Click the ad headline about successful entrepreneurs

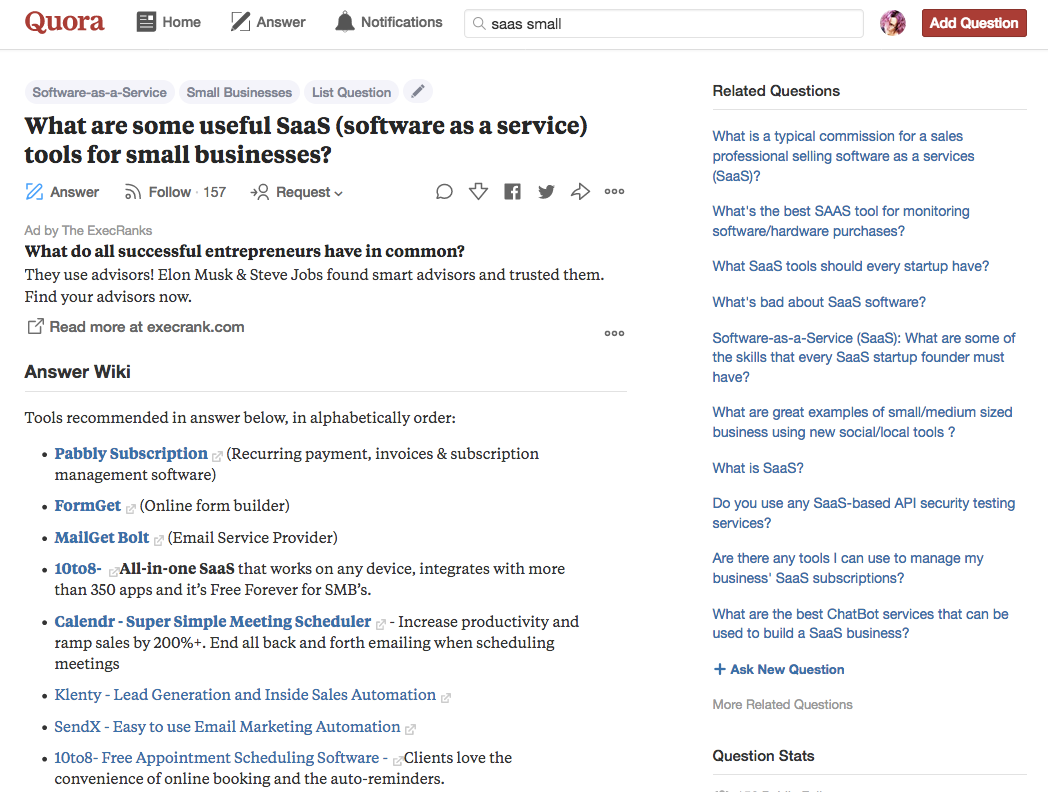click(x=245, y=251)
